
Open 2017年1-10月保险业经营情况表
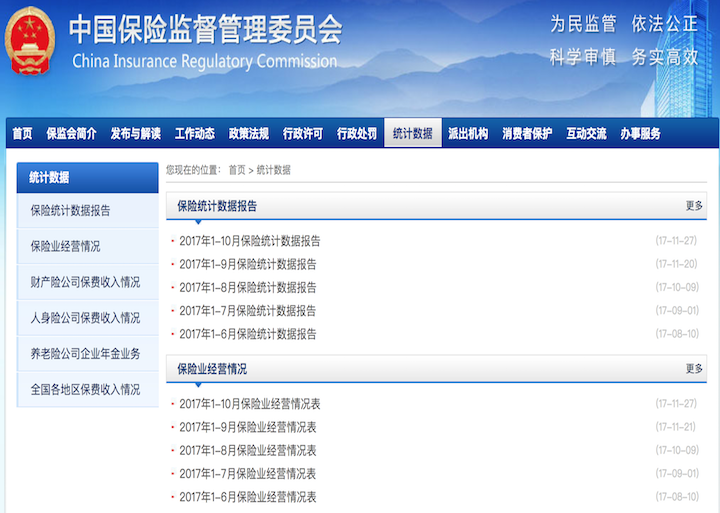point(250,404)
